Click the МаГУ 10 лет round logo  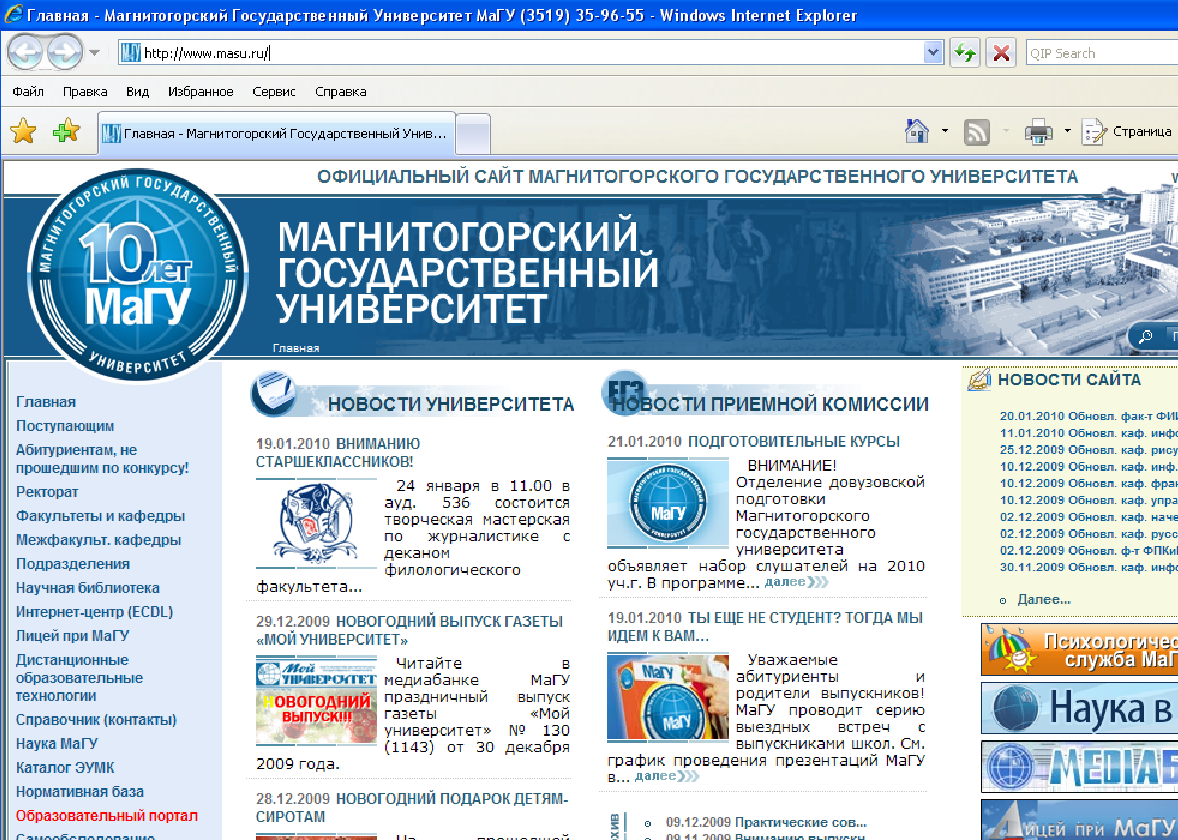pyautogui.click(x=137, y=275)
